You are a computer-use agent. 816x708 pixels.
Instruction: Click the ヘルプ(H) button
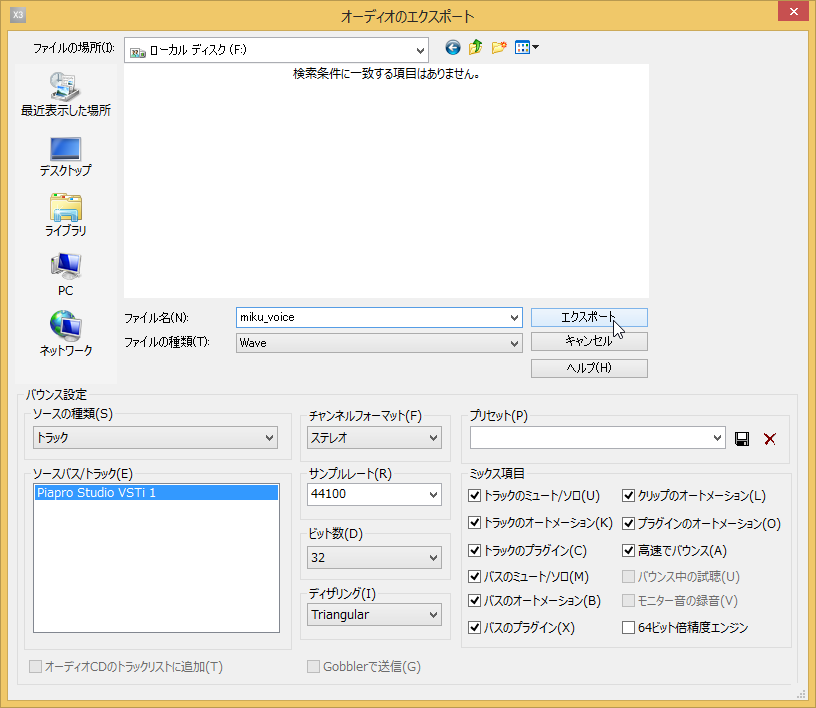(x=589, y=368)
